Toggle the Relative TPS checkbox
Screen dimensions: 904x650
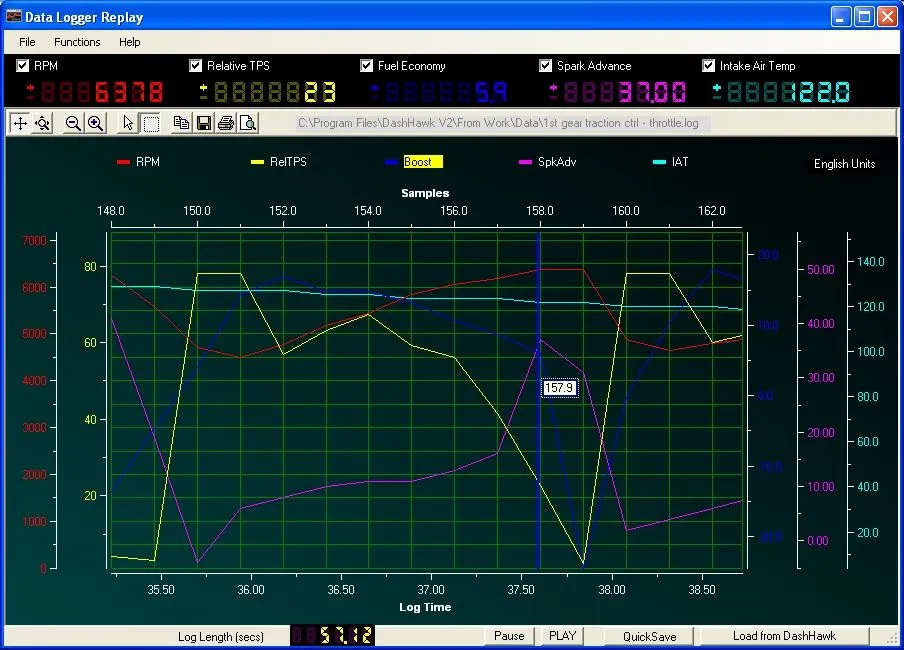(196, 66)
